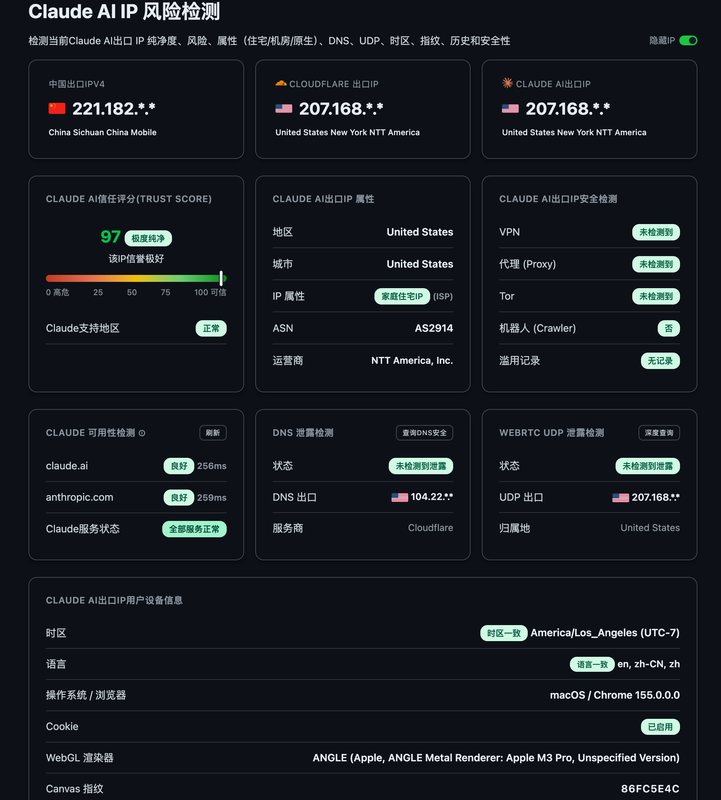
Task: Click the trust score gradient bar
Action: click(136, 278)
